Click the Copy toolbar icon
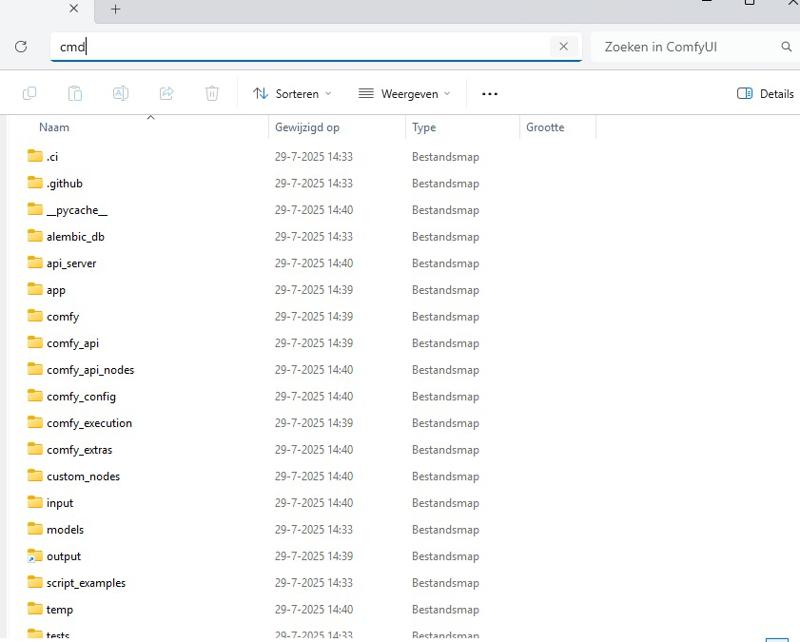The image size is (800, 642). 30,93
